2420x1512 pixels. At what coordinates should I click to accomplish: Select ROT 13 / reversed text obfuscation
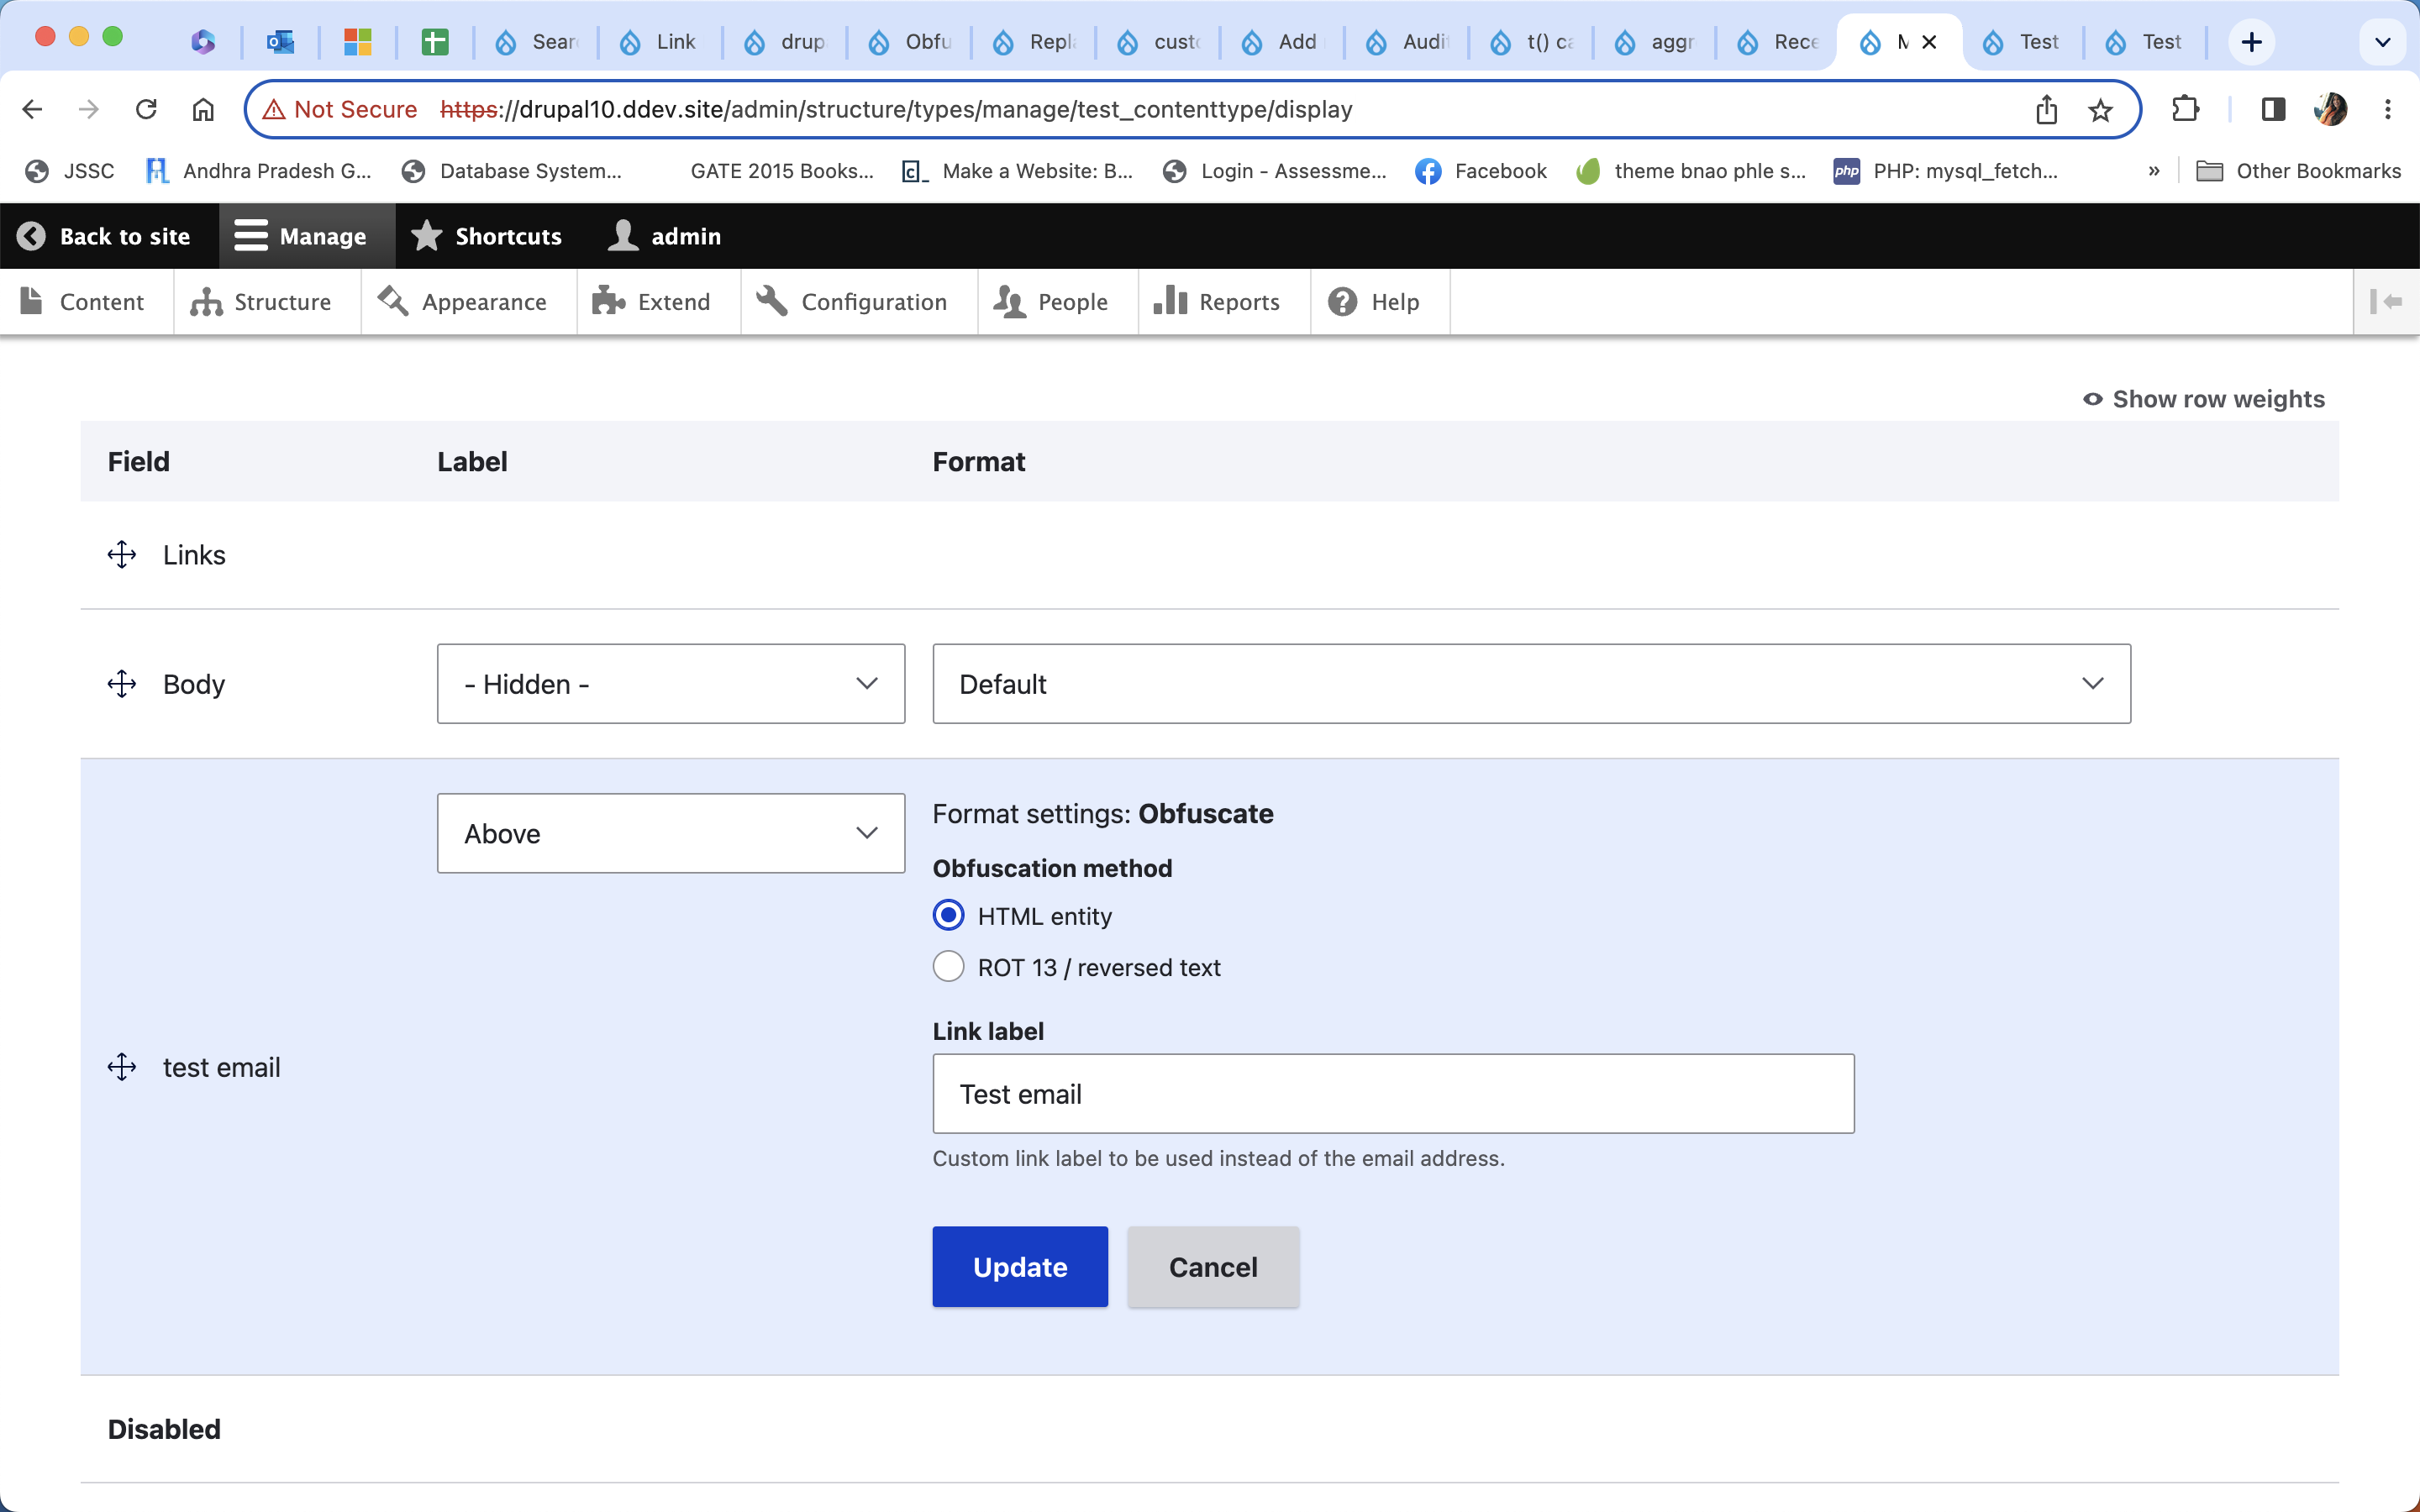point(947,966)
